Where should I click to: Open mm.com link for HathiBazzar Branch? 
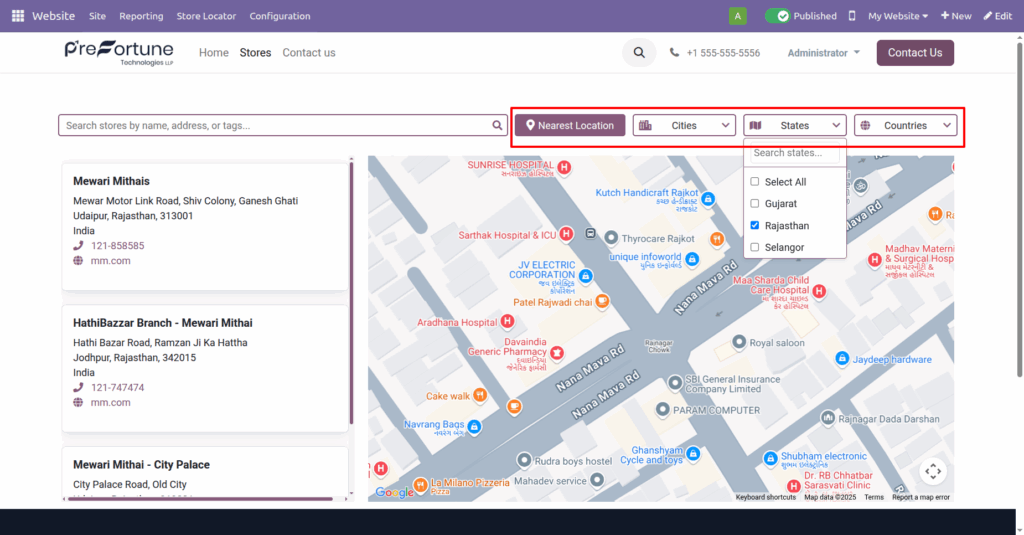point(110,402)
